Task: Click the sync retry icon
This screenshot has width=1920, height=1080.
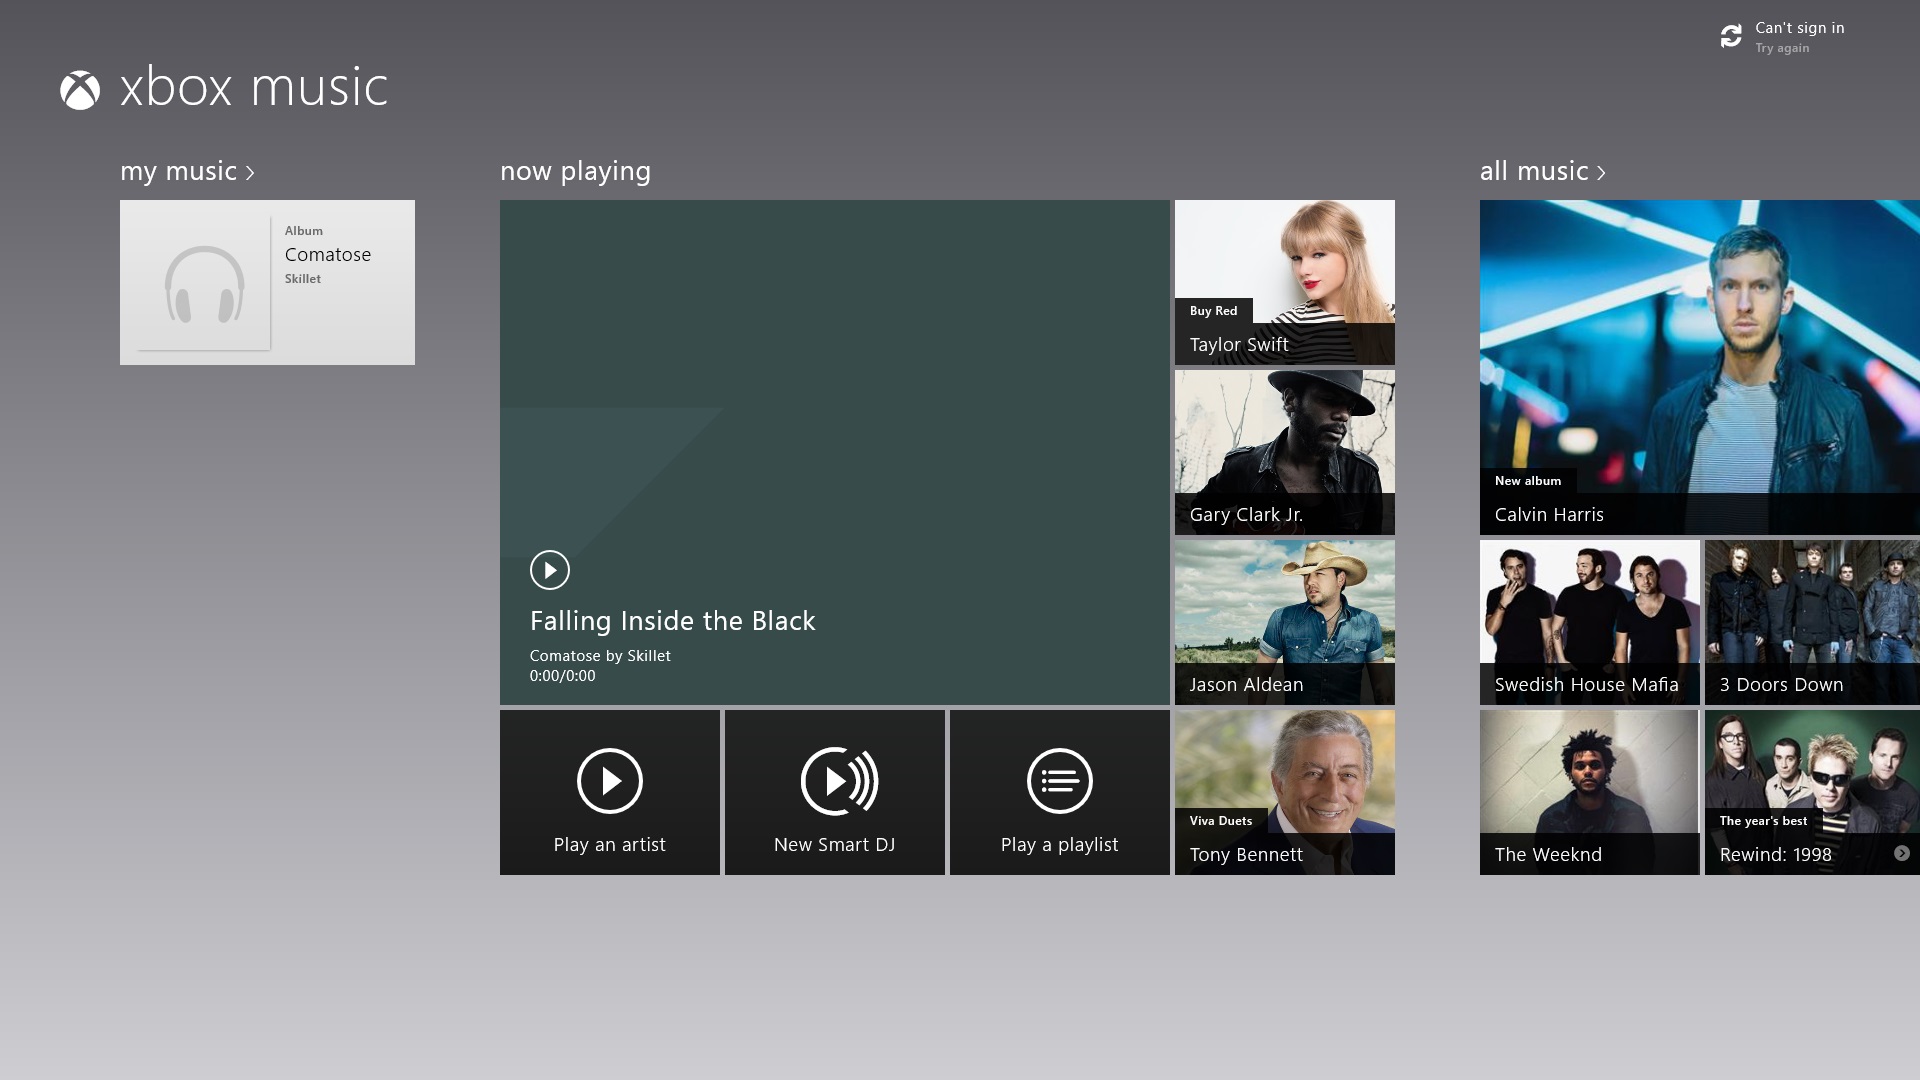Action: click(1731, 36)
